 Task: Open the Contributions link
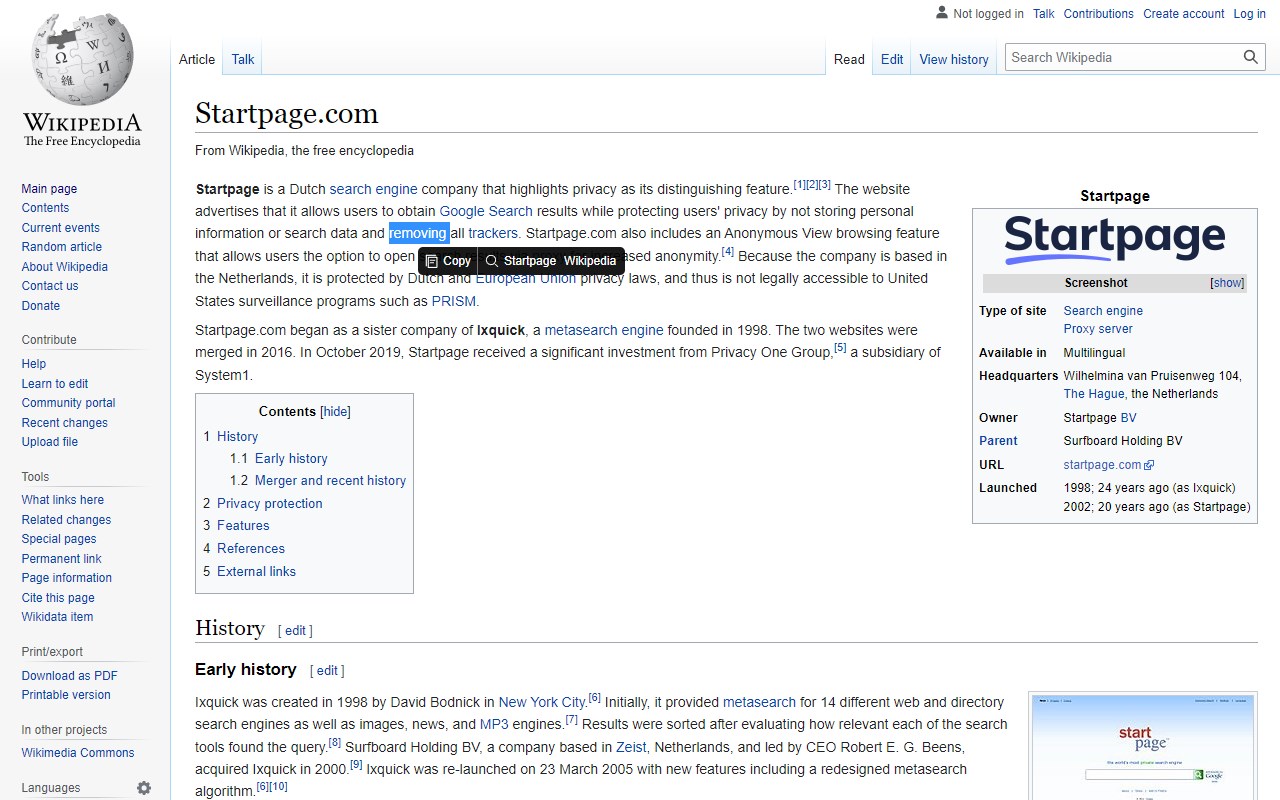(1099, 14)
